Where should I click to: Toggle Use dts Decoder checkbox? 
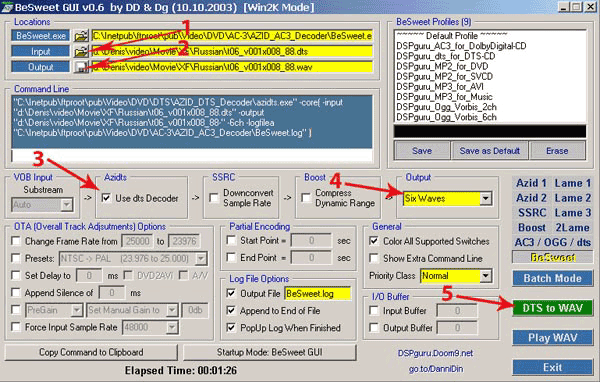point(106,198)
